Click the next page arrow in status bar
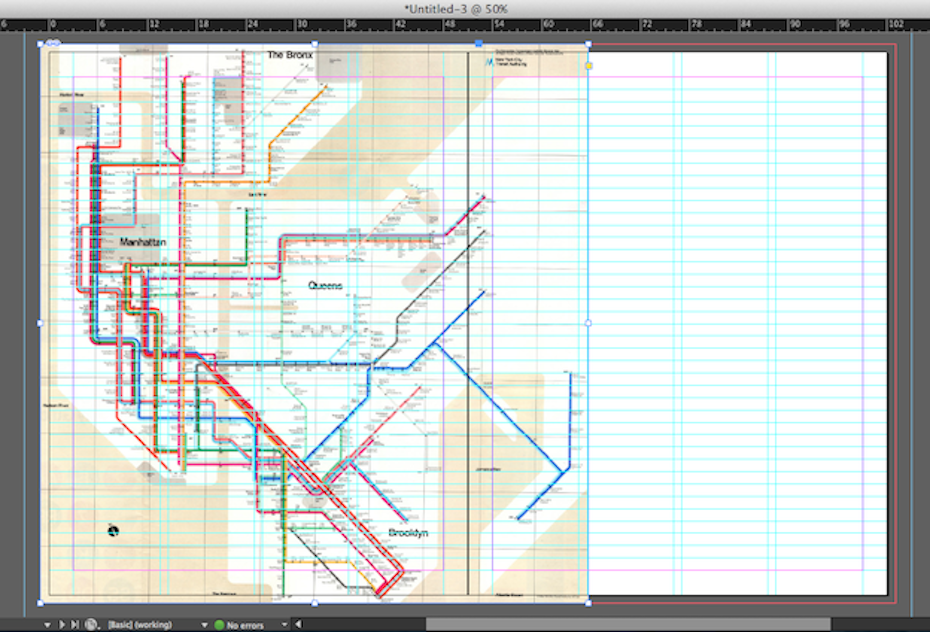 point(61,624)
